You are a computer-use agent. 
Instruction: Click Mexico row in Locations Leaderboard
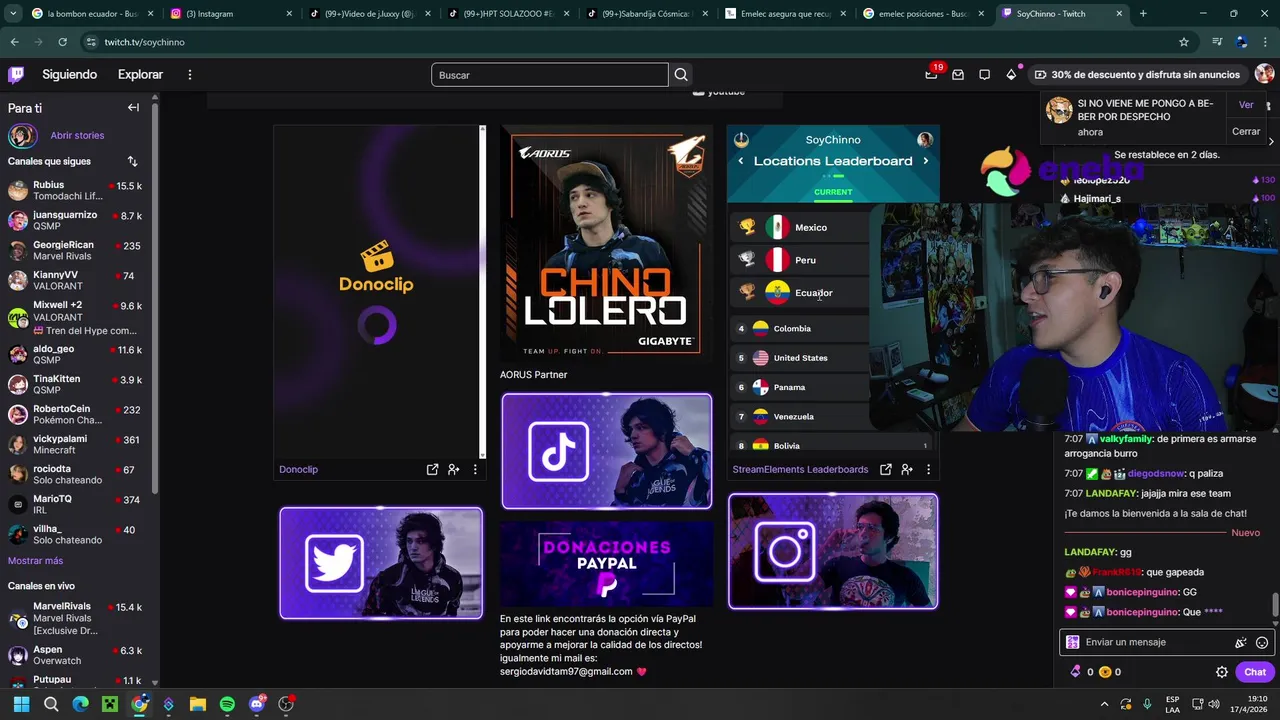(x=801, y=228)
